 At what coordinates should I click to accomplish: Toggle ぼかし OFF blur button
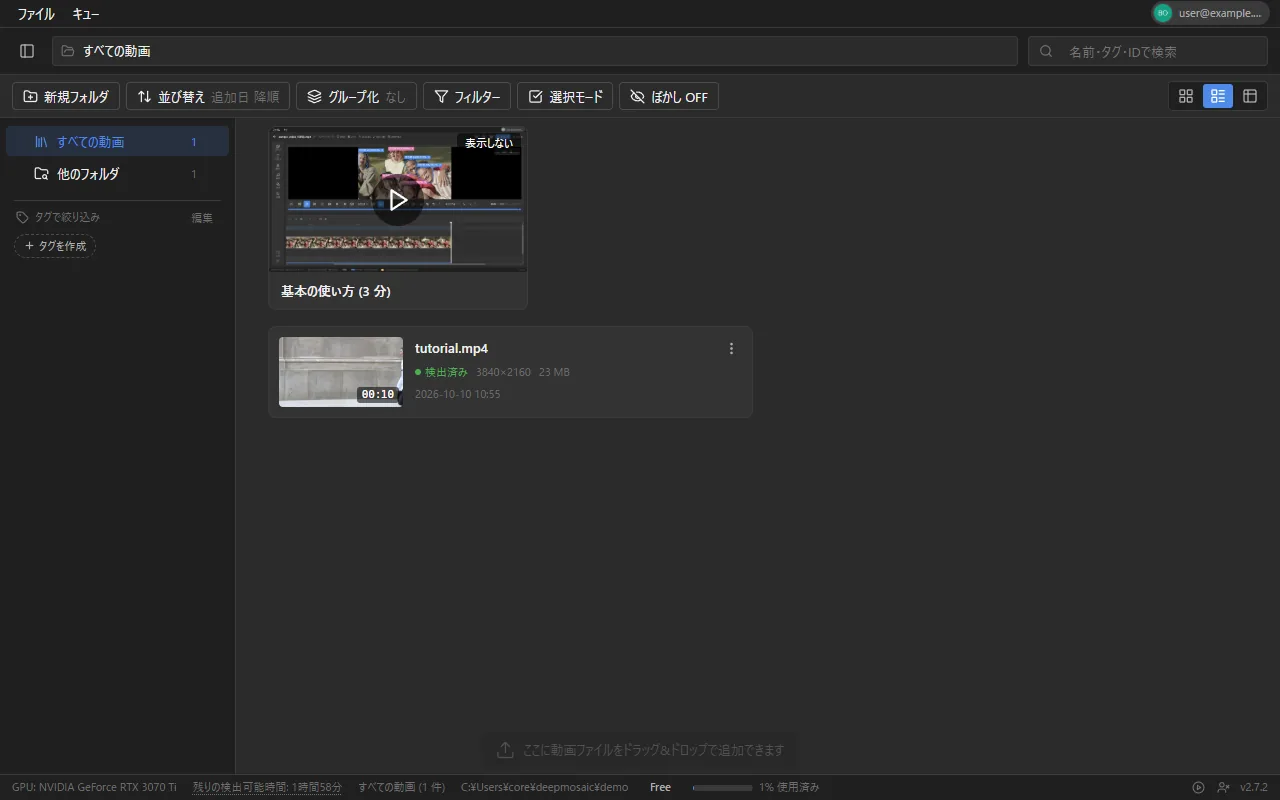[669, 97]
